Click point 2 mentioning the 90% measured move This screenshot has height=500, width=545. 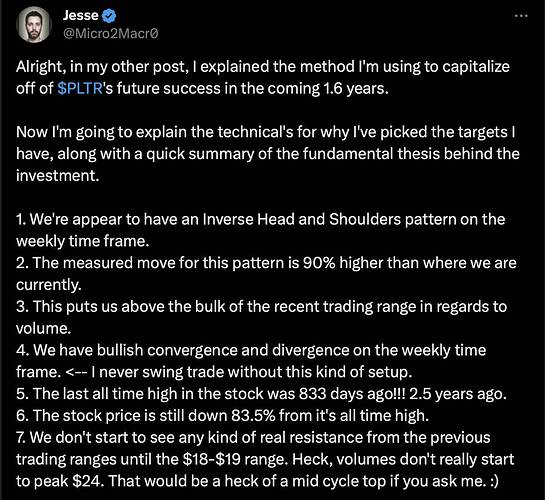coord(266,273)
